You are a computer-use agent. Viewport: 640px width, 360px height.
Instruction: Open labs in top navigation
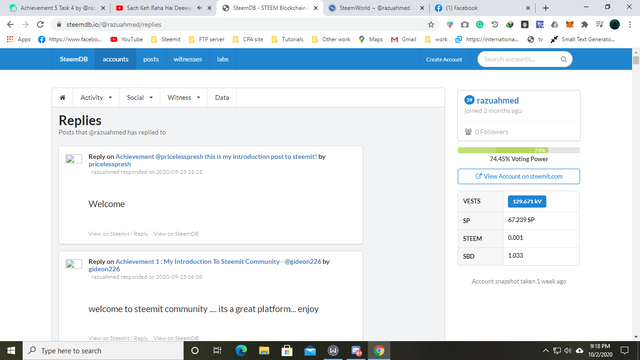(222, 59)
